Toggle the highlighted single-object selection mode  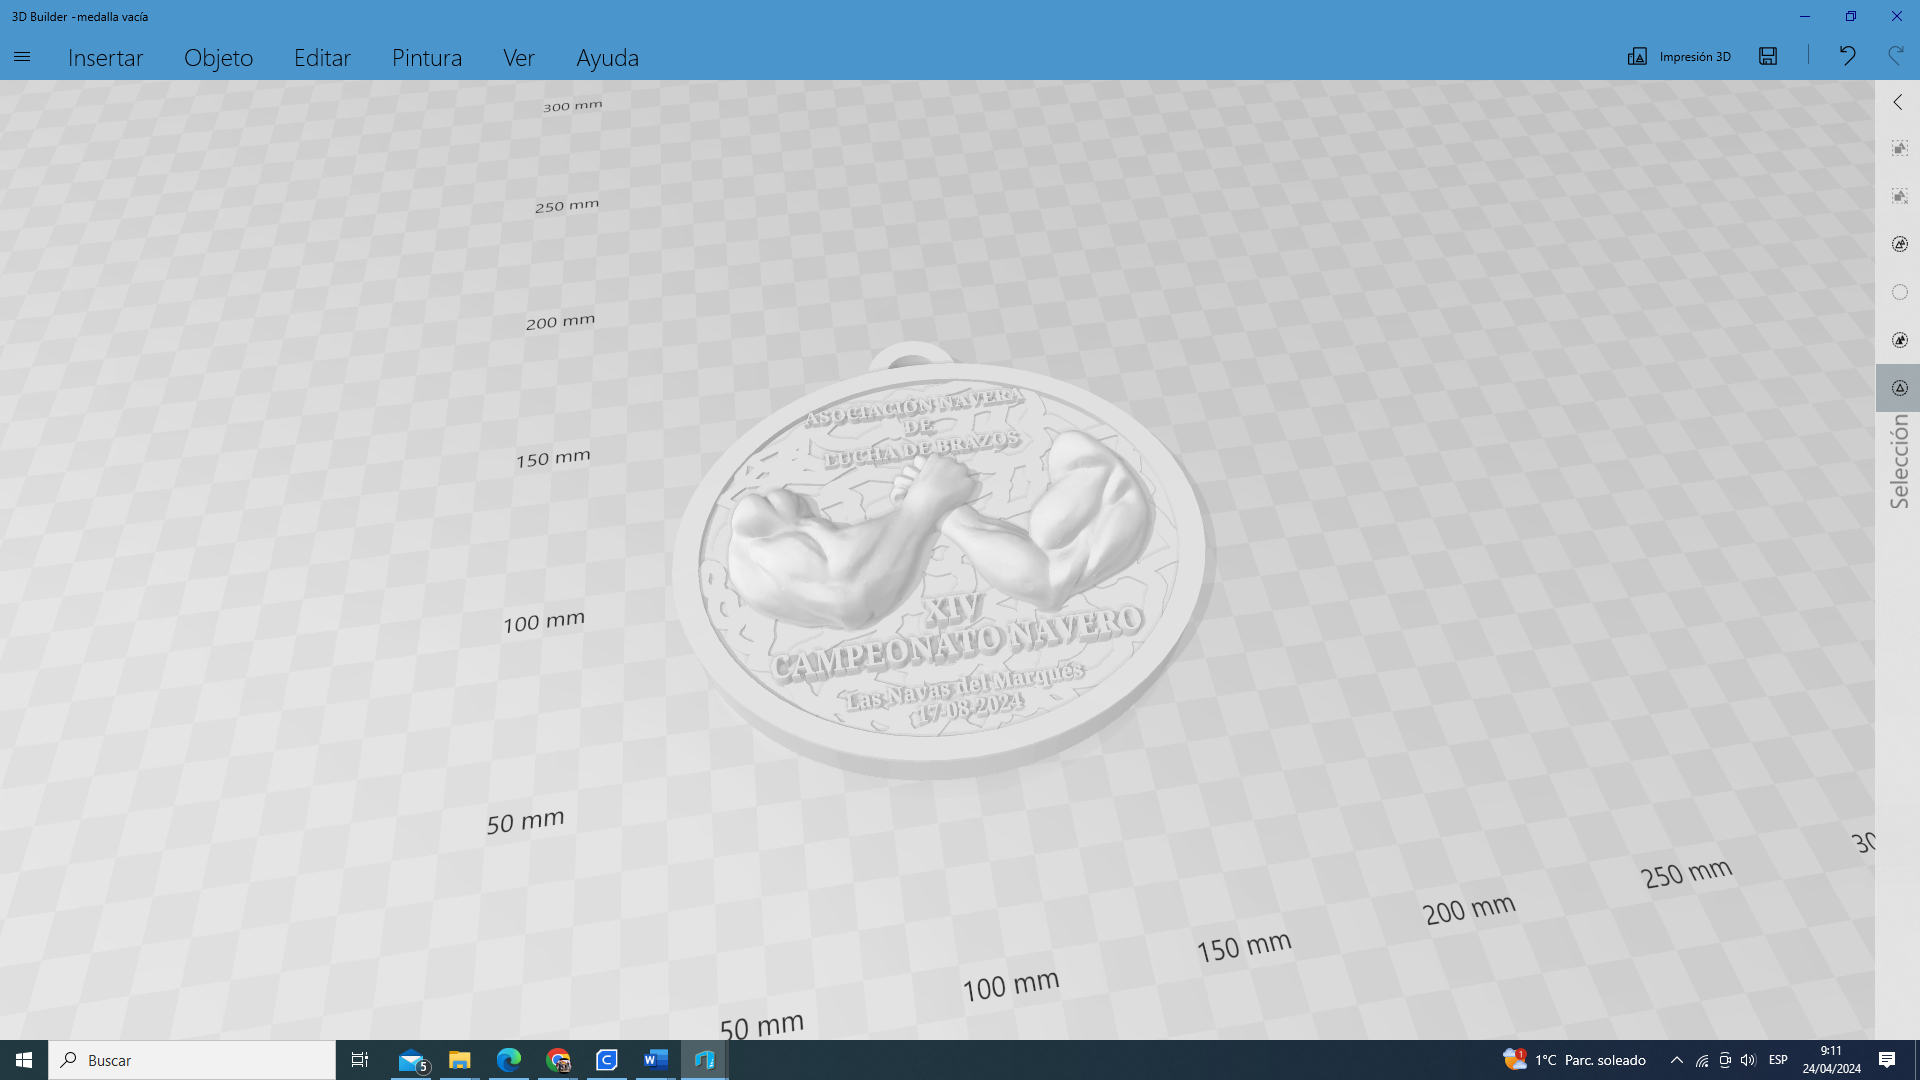coord(1899,388)
